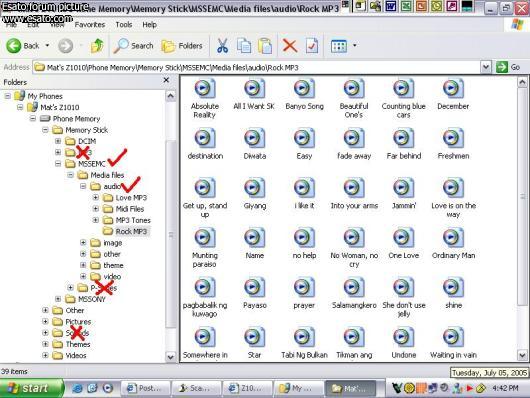Expand the Love MP3 folder node
Viewport: 530px width, 398px height.
[96, 197]
